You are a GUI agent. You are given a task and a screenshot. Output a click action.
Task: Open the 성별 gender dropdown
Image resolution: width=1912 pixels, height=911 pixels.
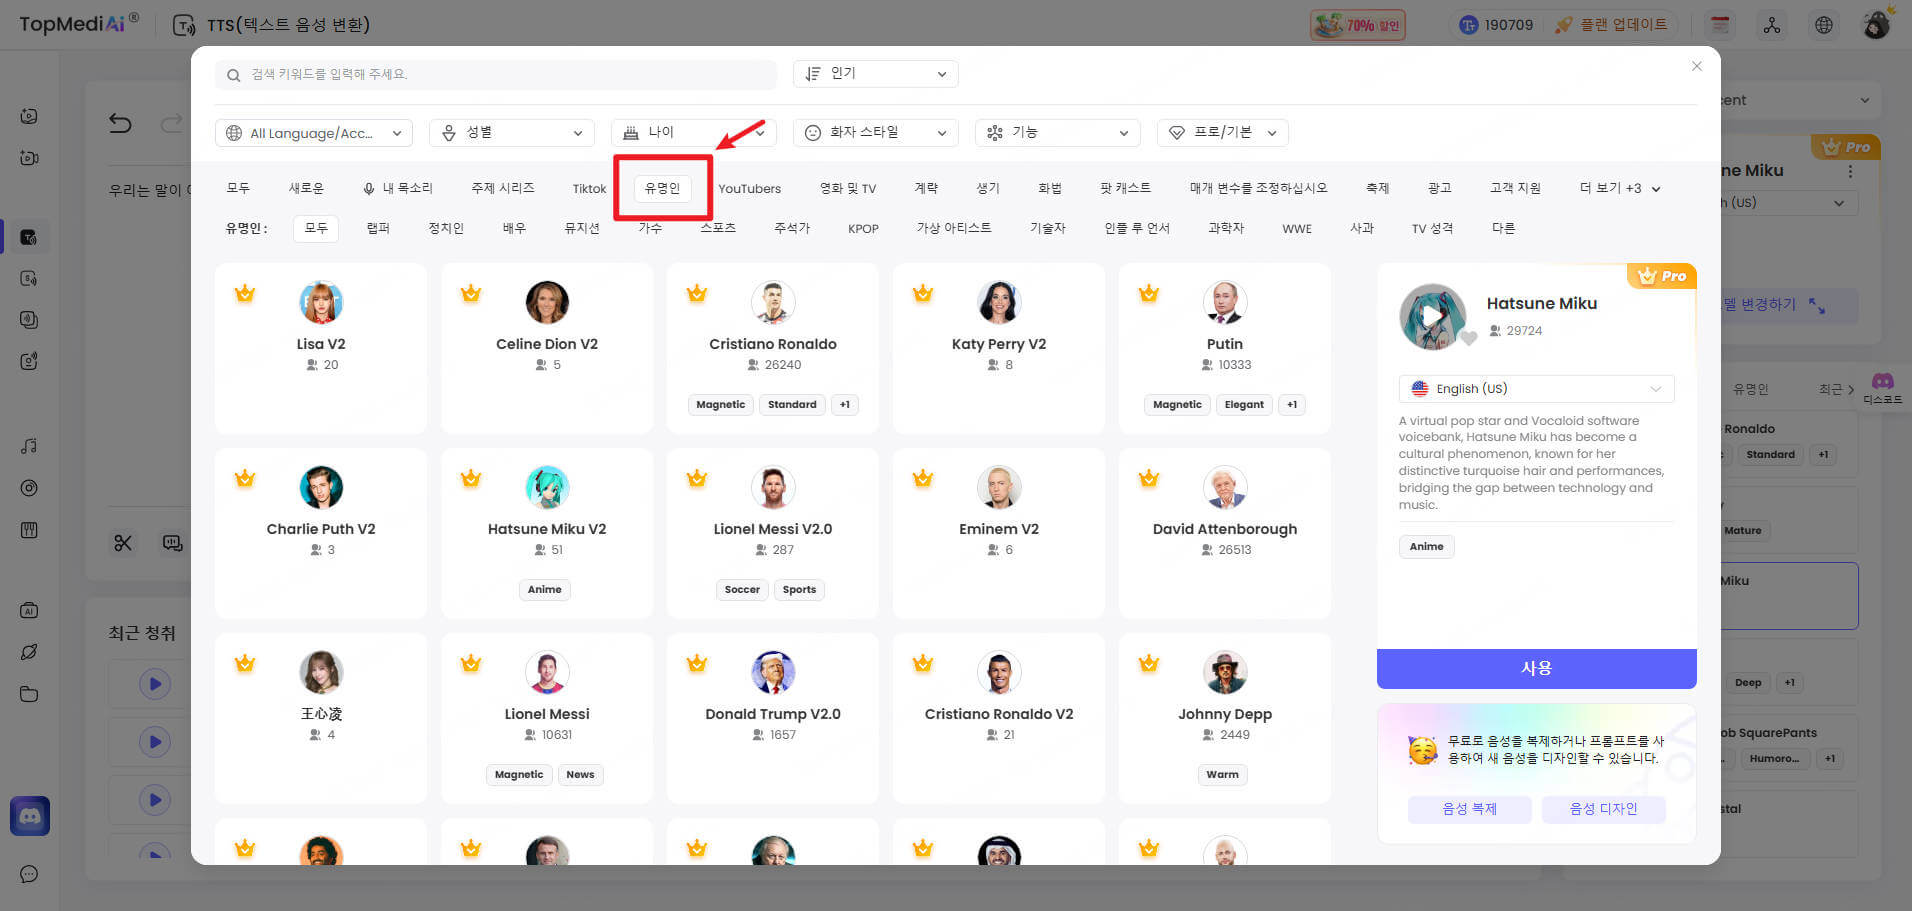point(512,133)
